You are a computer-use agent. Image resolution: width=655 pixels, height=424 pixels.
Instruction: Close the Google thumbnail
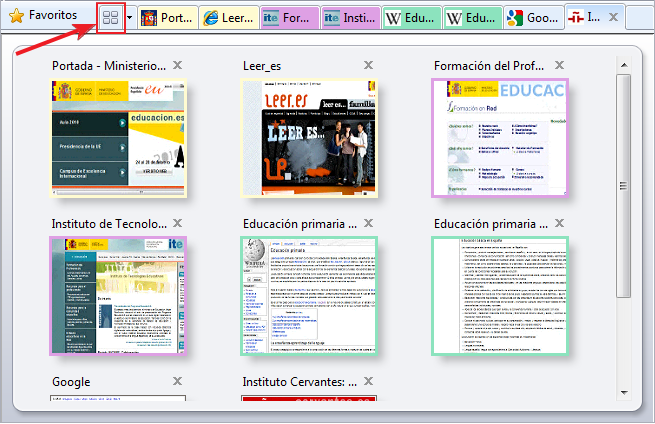click(x=178, y=381)
